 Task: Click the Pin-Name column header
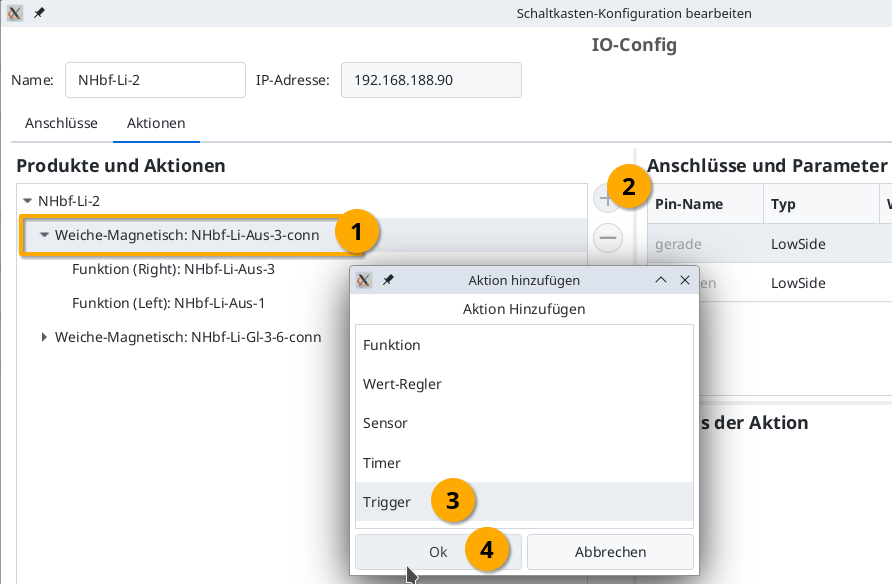(689, 204)
